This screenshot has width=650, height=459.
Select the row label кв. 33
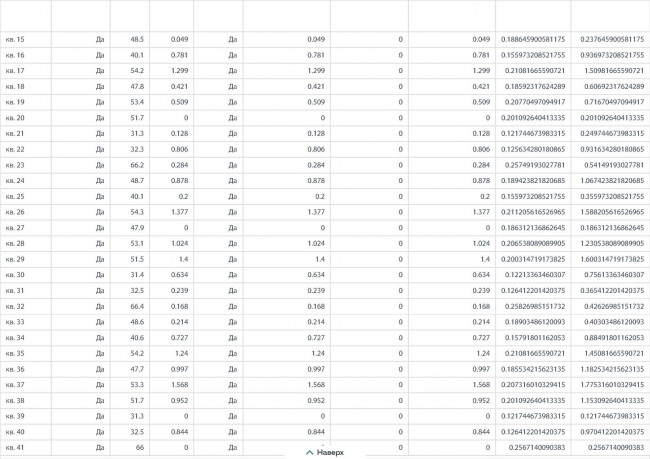coord(15,322)
